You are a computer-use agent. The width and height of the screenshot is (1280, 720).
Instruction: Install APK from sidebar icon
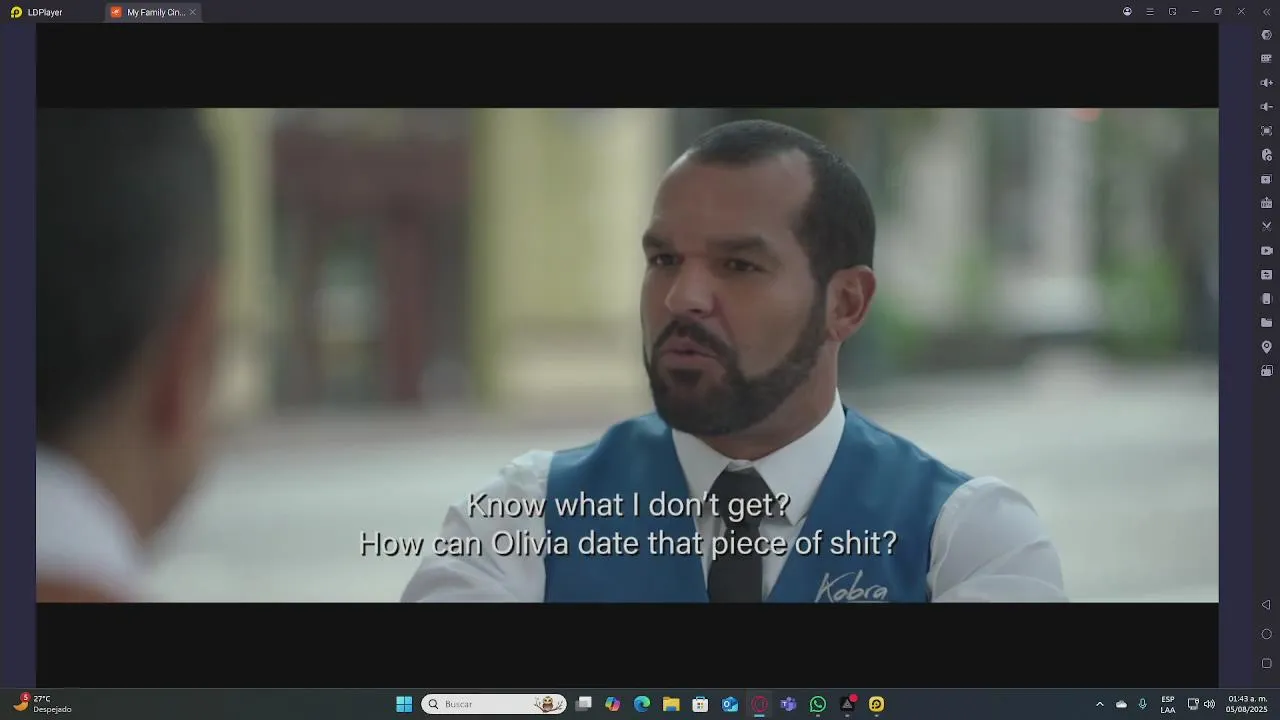point(1266,203)
